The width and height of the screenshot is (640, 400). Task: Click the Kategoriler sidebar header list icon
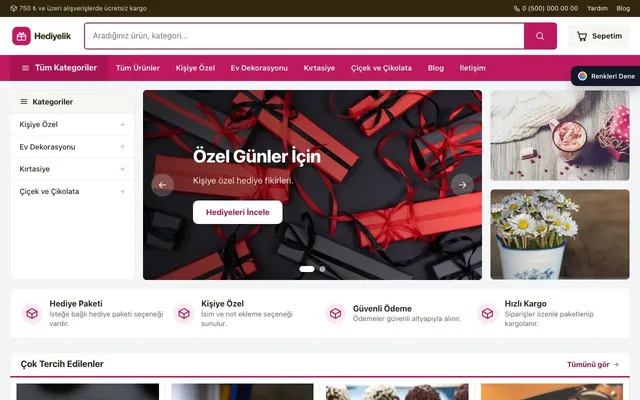pyautogui.click(x=24, y=102)
